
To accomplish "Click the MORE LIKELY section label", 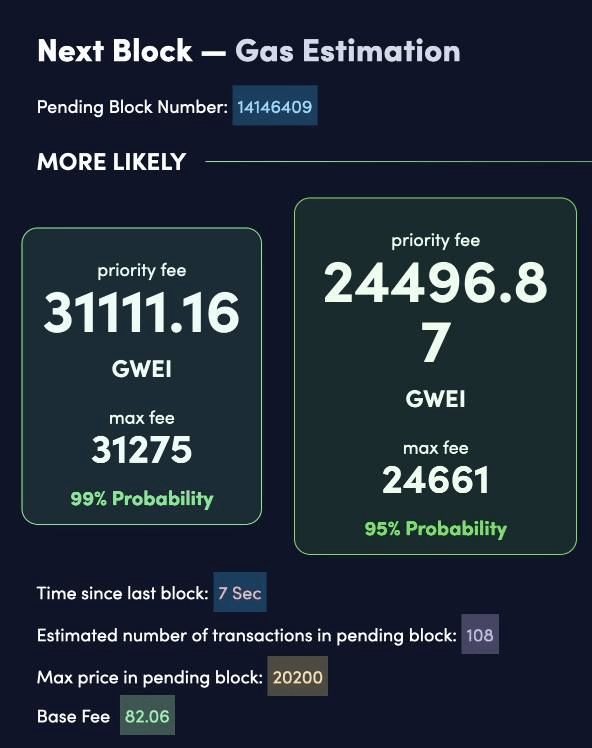I will 111,162.
